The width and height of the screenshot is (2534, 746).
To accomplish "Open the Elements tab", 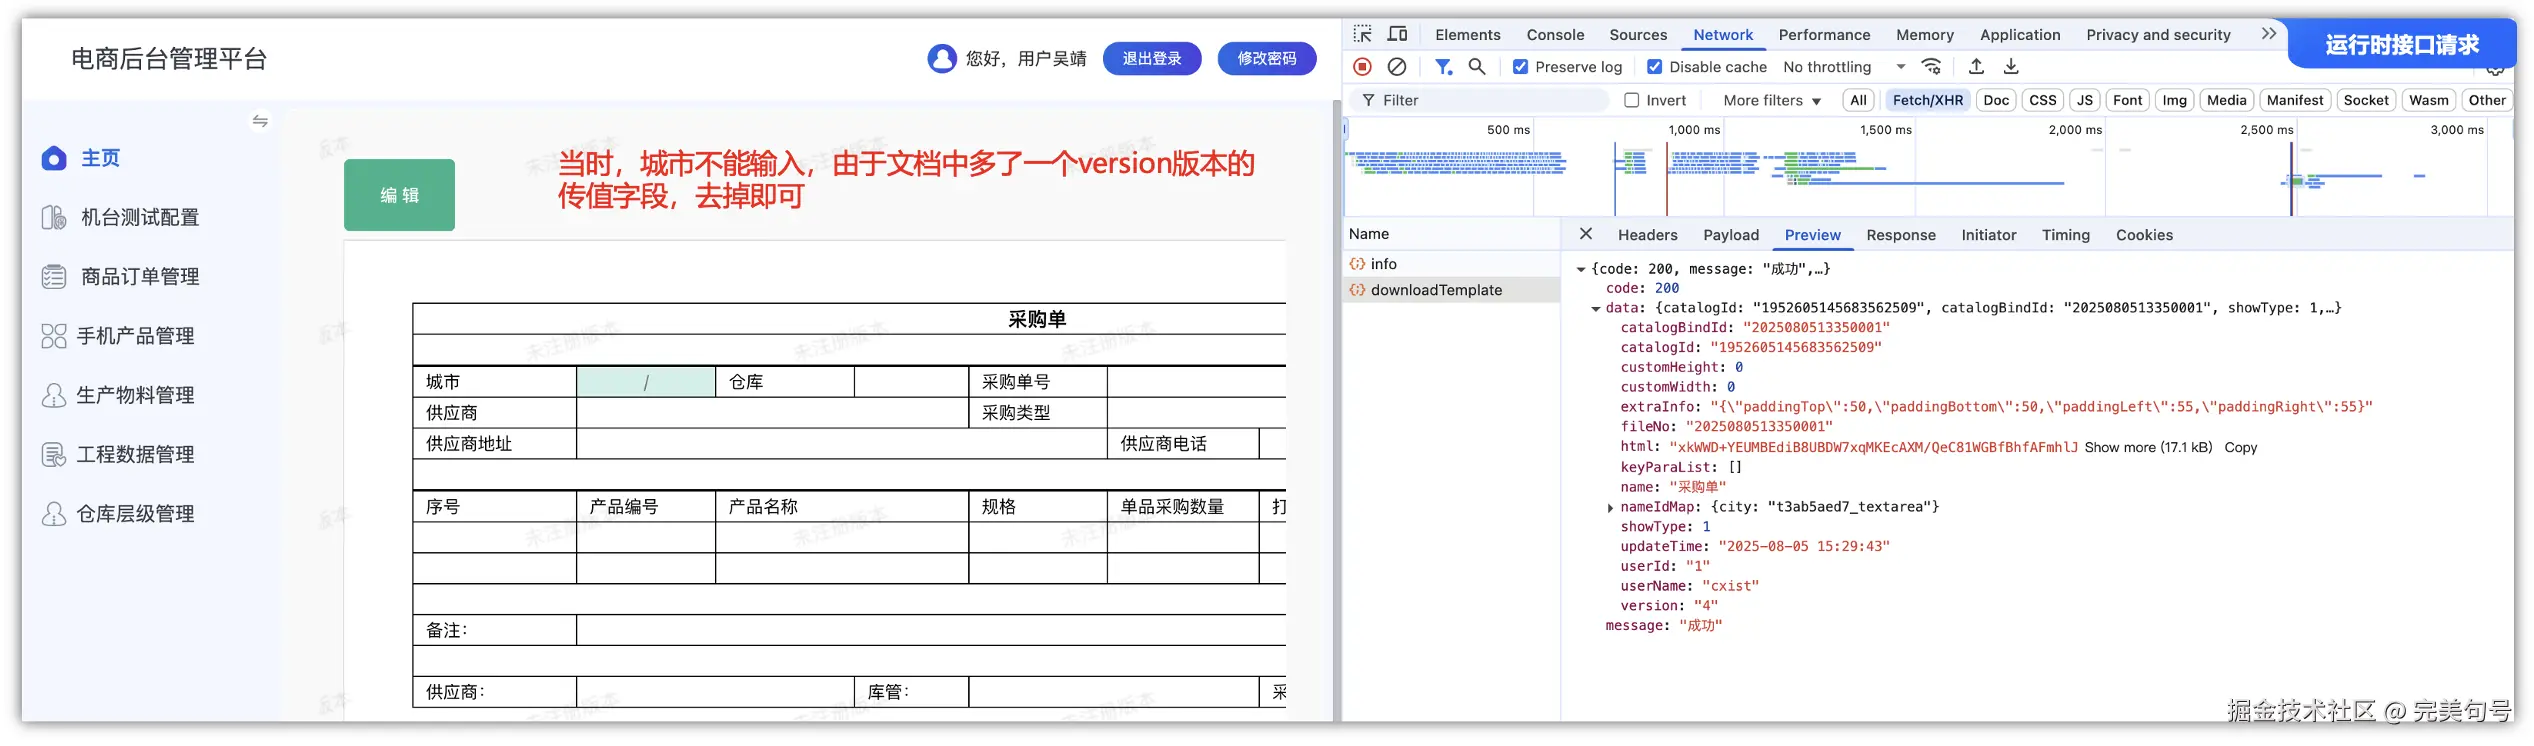I will tap(1468, 34).
